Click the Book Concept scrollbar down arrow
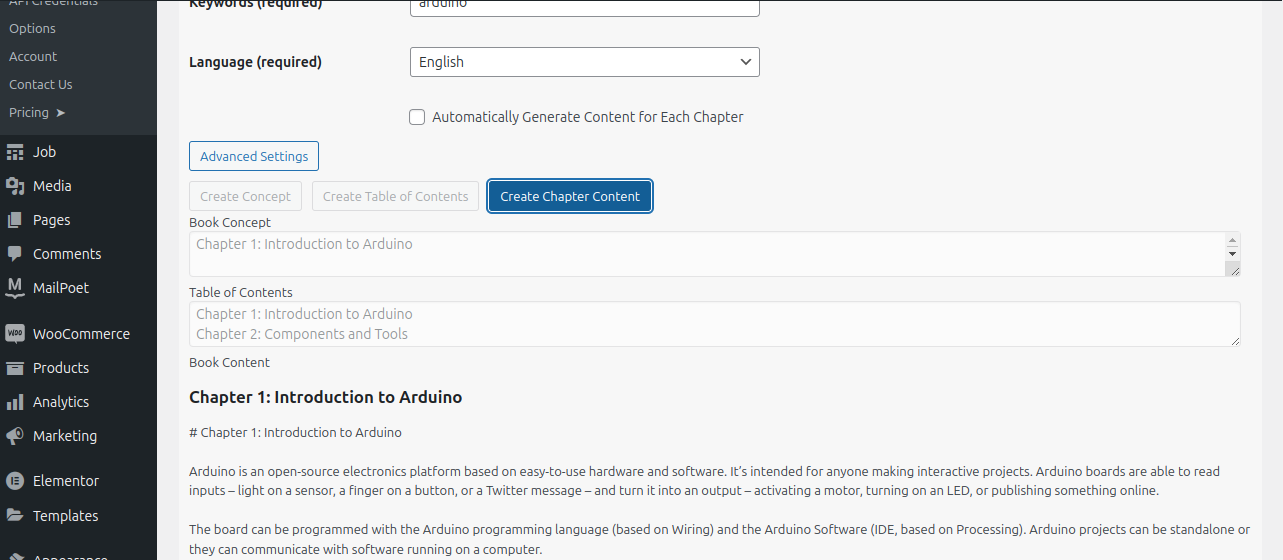1283x560 pixels. [x=1232, y=254]
